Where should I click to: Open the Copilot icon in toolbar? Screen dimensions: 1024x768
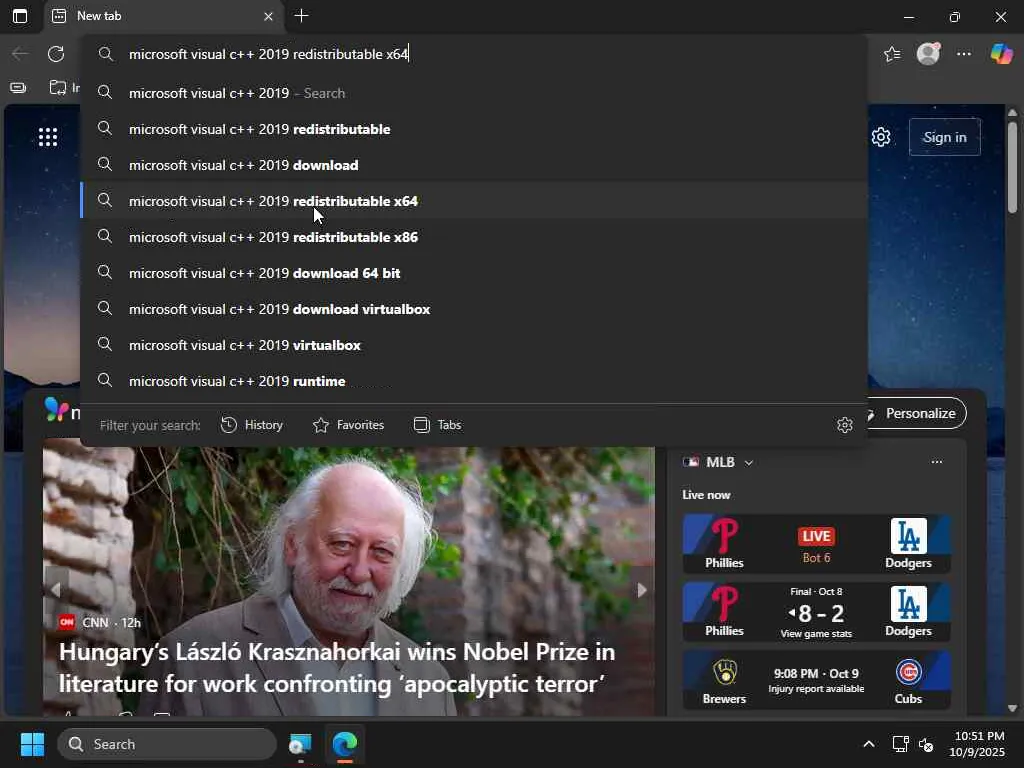tap(1001, 54)
